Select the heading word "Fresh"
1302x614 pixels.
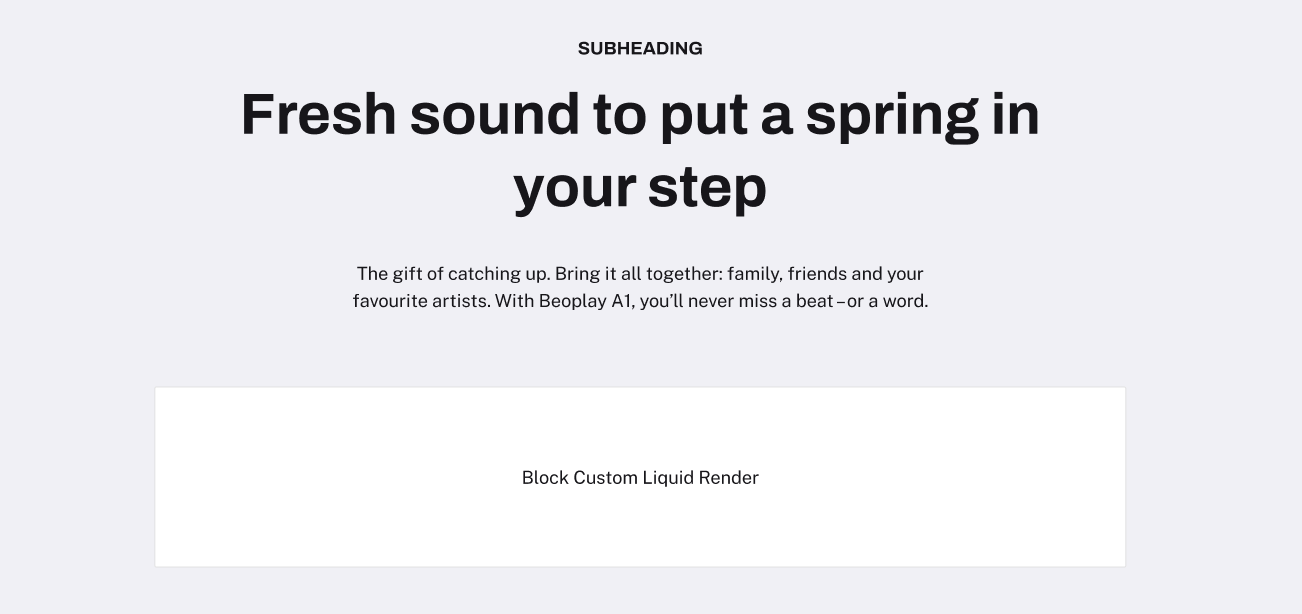(x=319, y=114)
